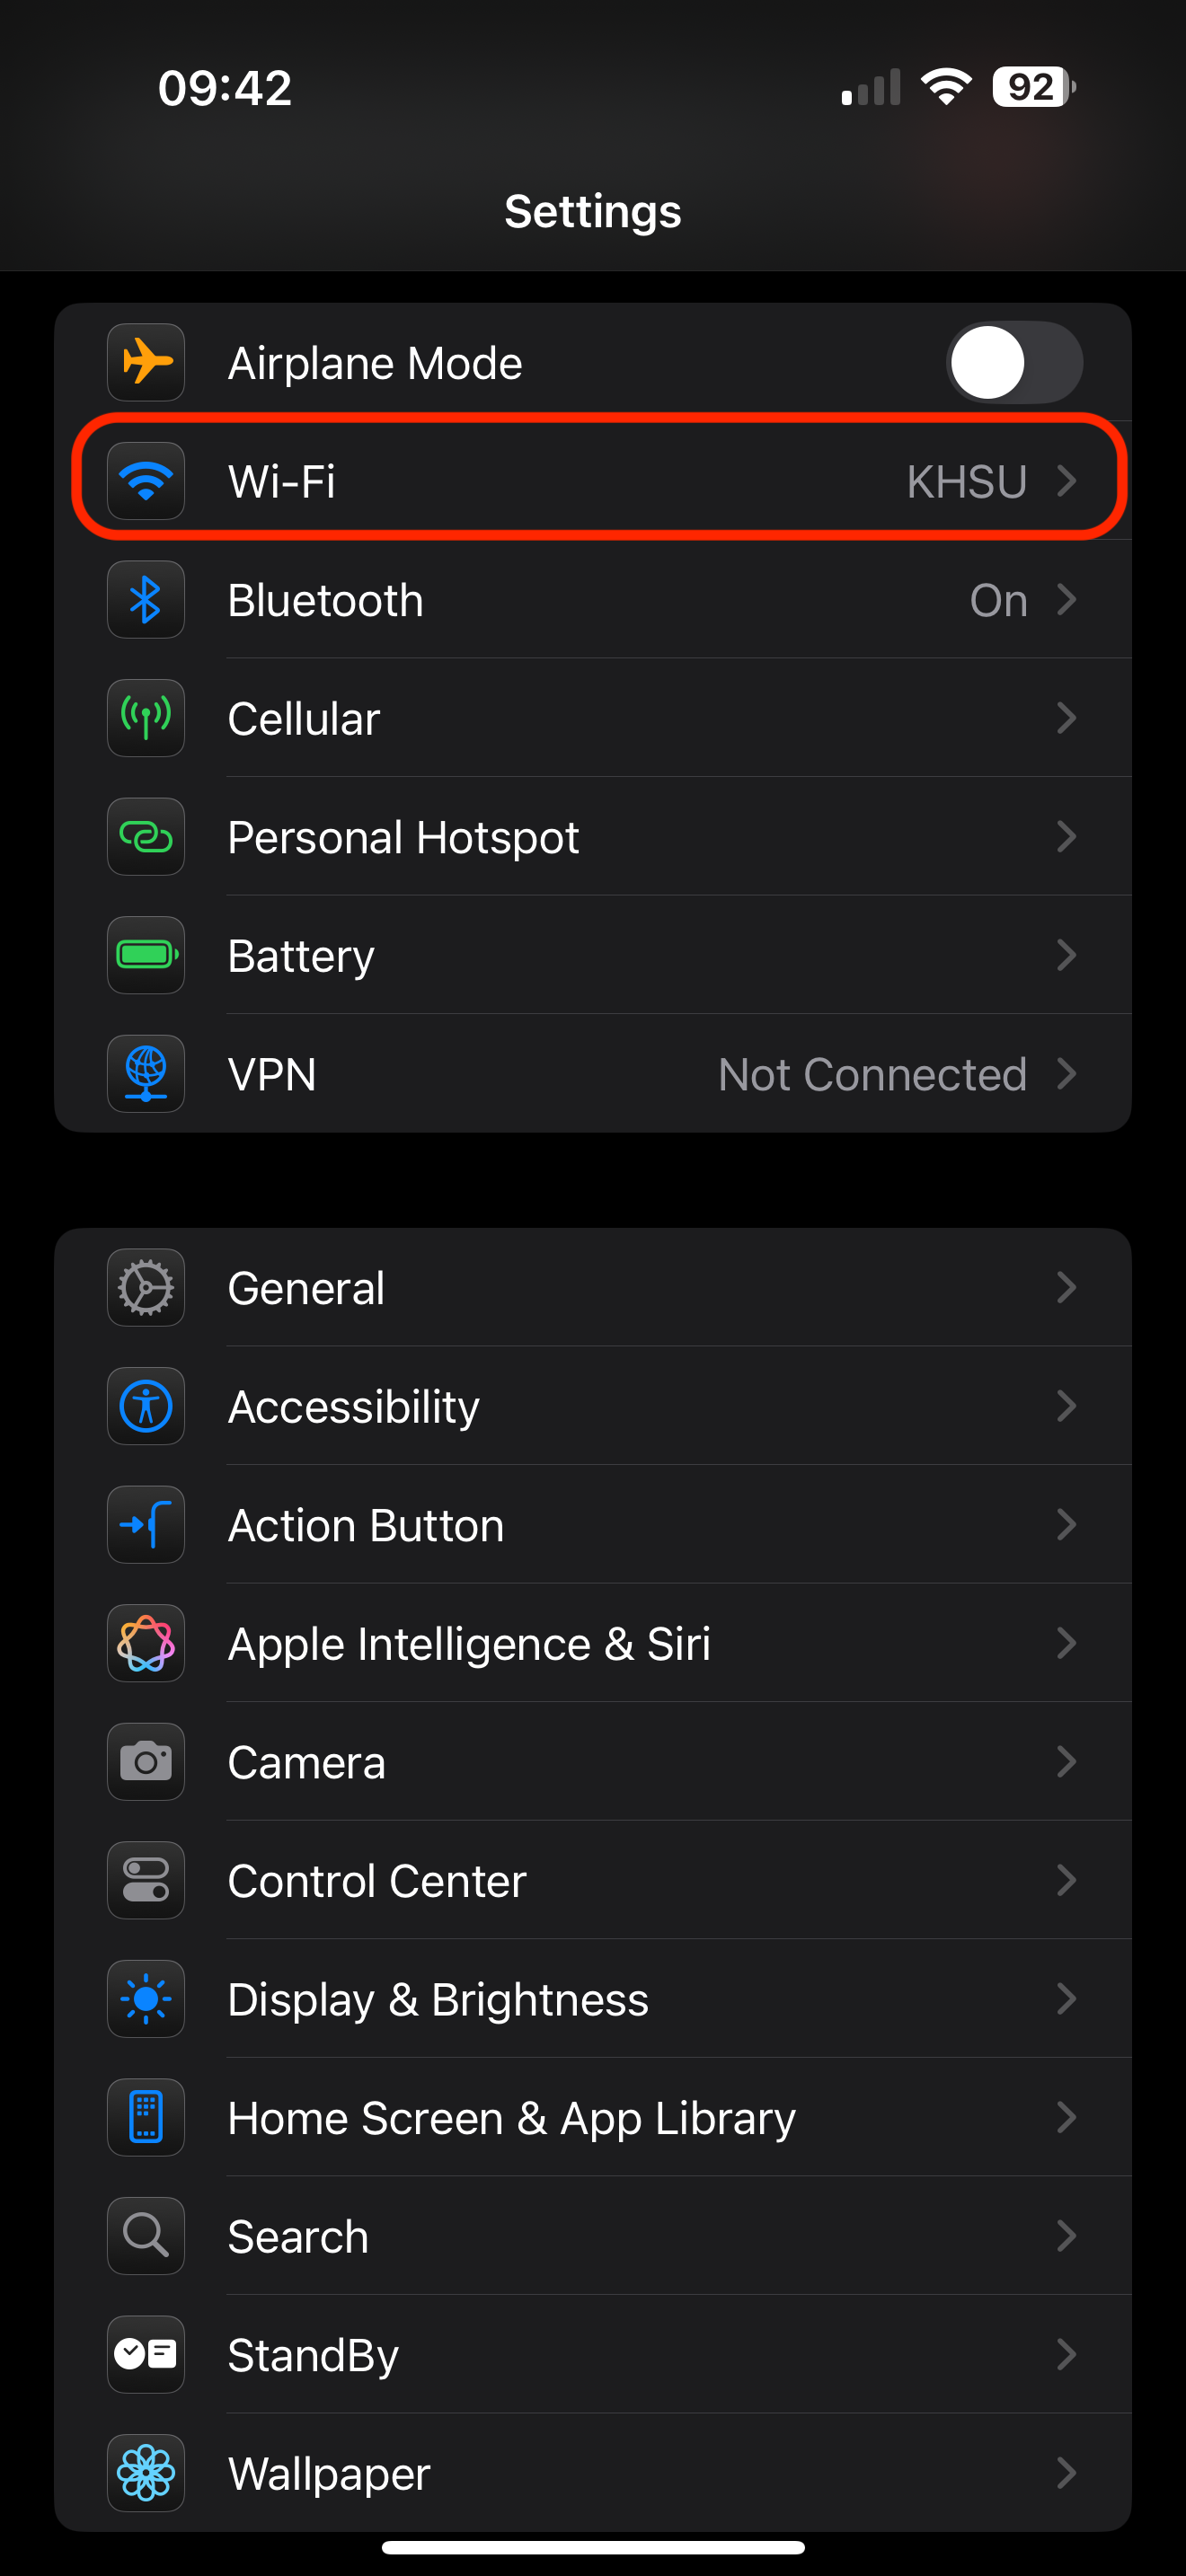Image resolution: width=1186 pixels, height=2576 pixels.
Task: Open General settings
Action: click(593, 1288)
